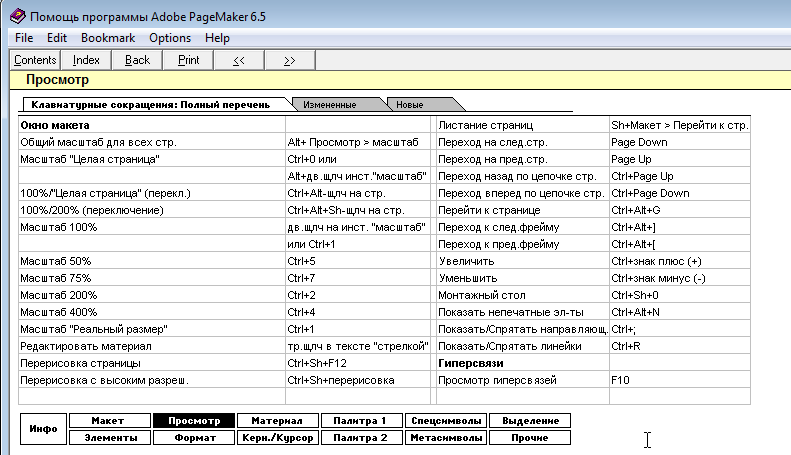Click the 'Масштаб 50%' cell
The width and height of the screenshot is (791, 455).
click(152, 261)
